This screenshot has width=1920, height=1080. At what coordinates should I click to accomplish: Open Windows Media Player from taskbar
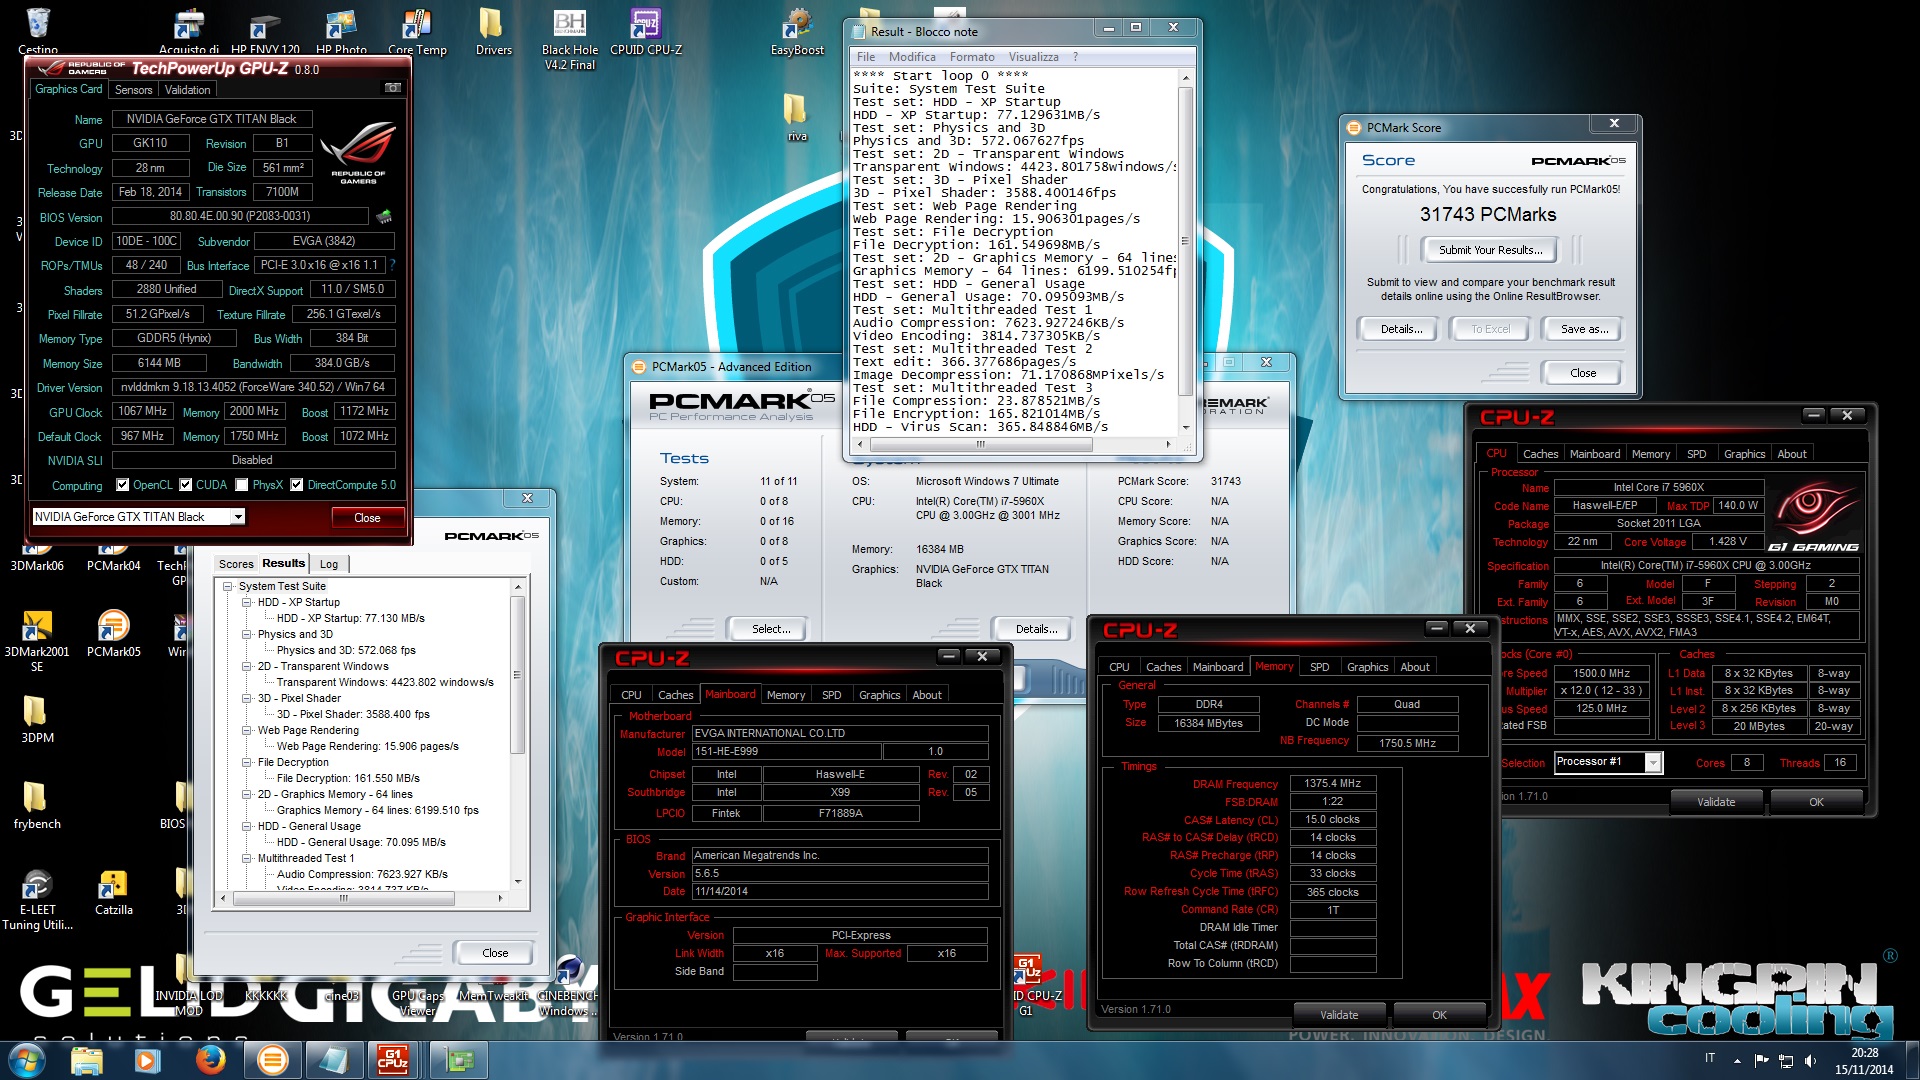point(148,1060)
